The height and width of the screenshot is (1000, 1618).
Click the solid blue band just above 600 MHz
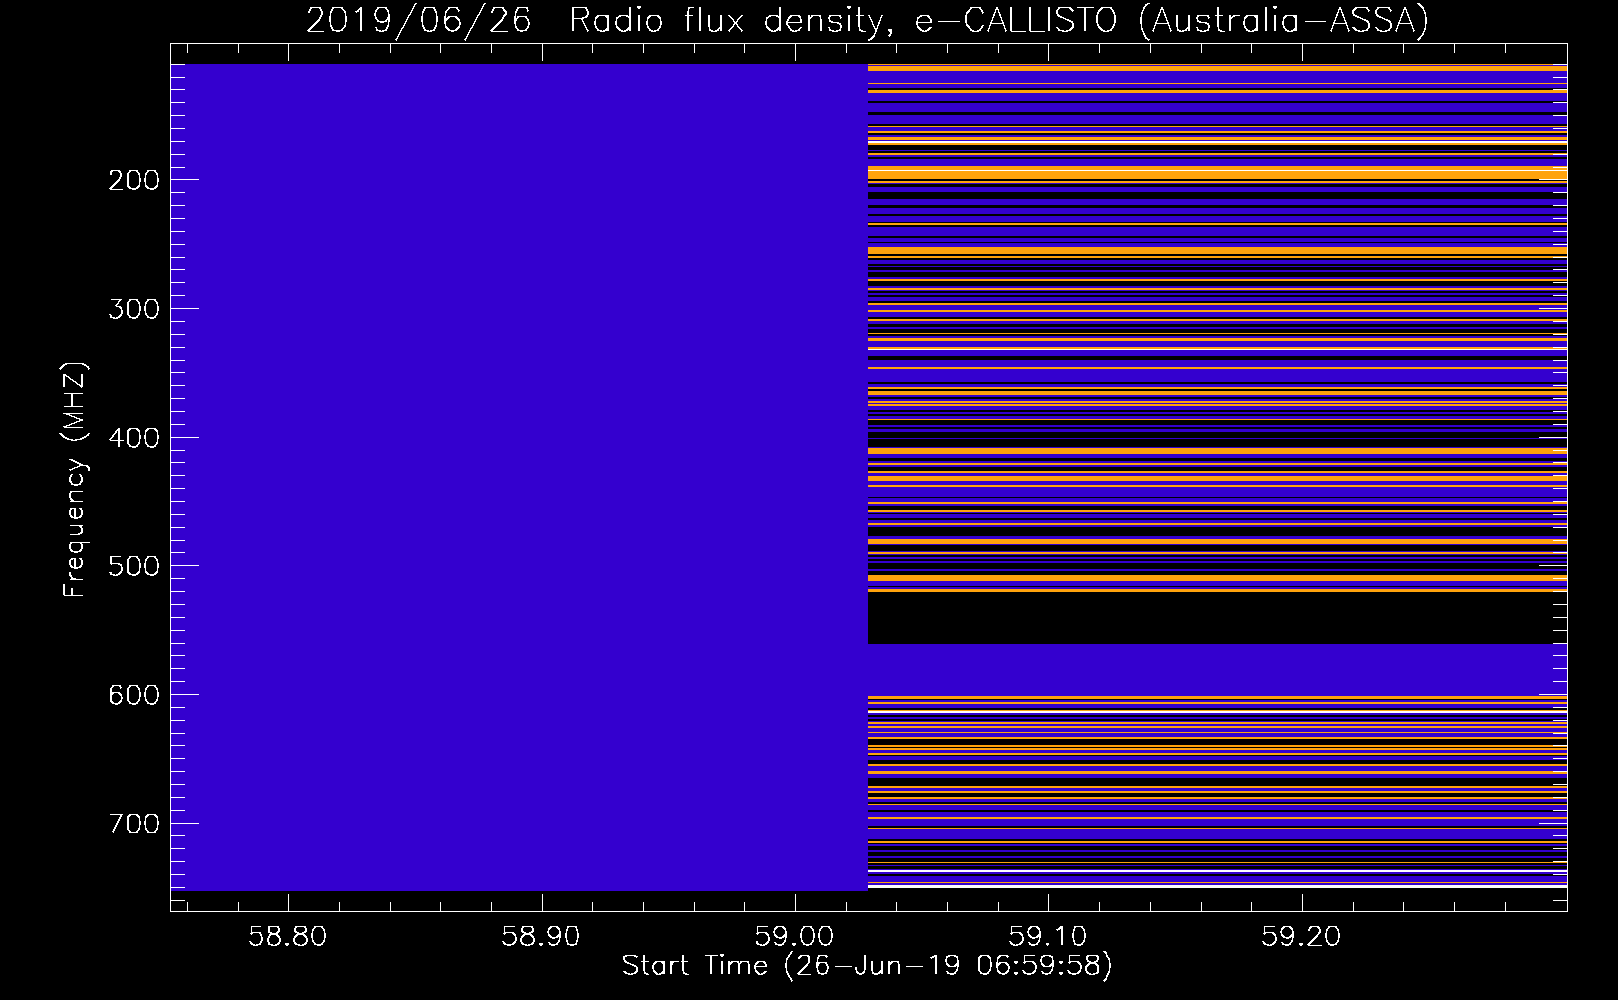coord(1217,669)
